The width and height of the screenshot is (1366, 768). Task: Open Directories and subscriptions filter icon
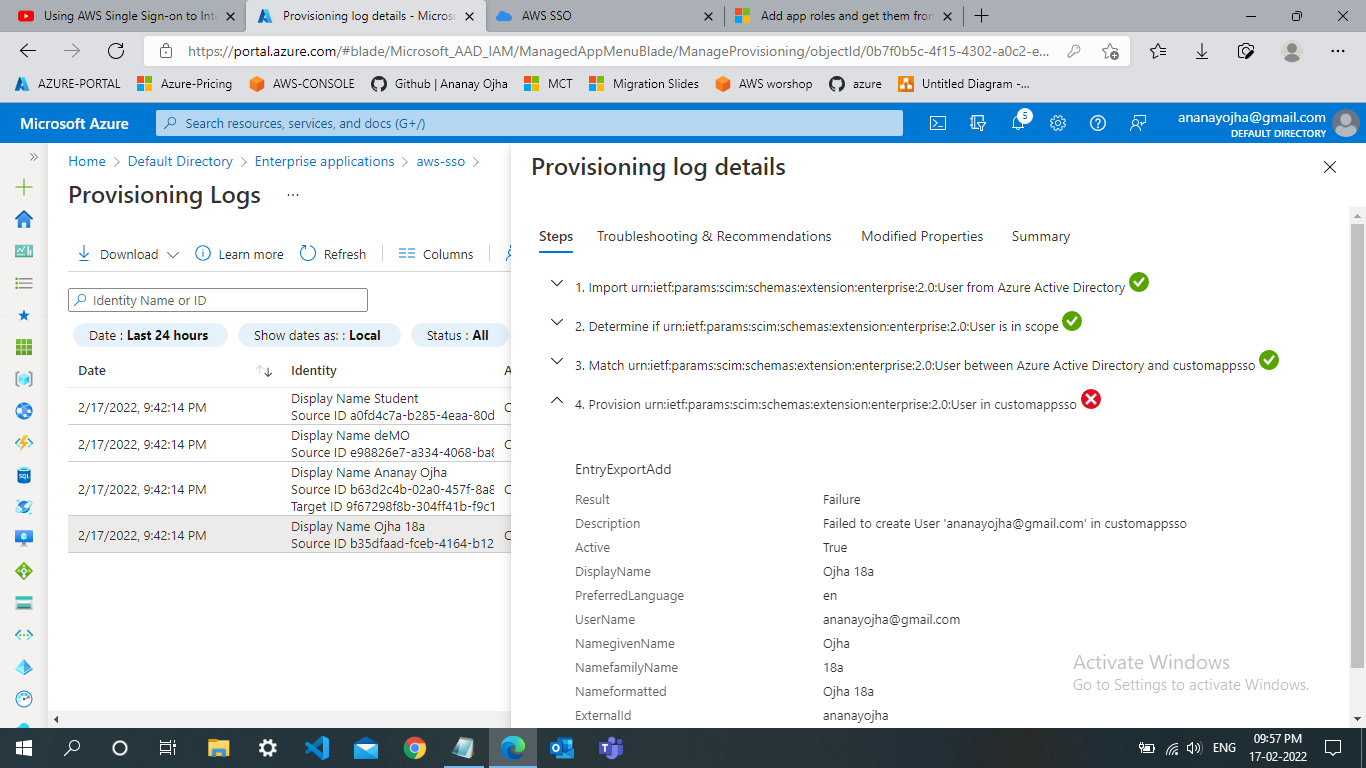(x=978, y=123)
